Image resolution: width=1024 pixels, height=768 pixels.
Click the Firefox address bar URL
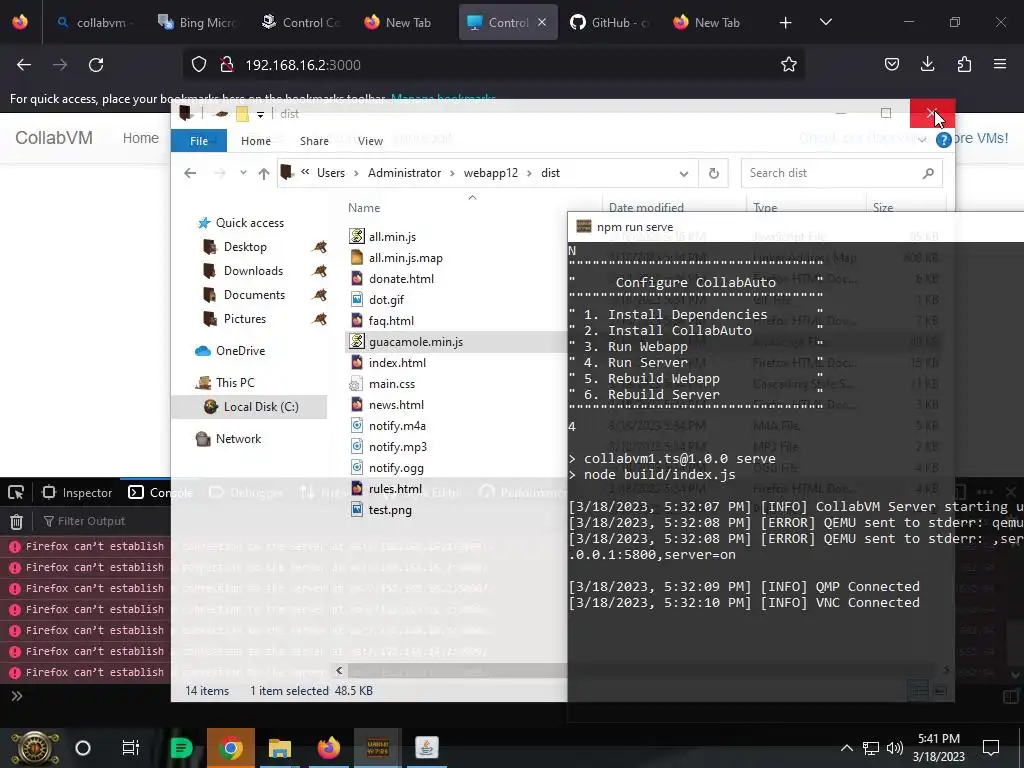(303, 65)
